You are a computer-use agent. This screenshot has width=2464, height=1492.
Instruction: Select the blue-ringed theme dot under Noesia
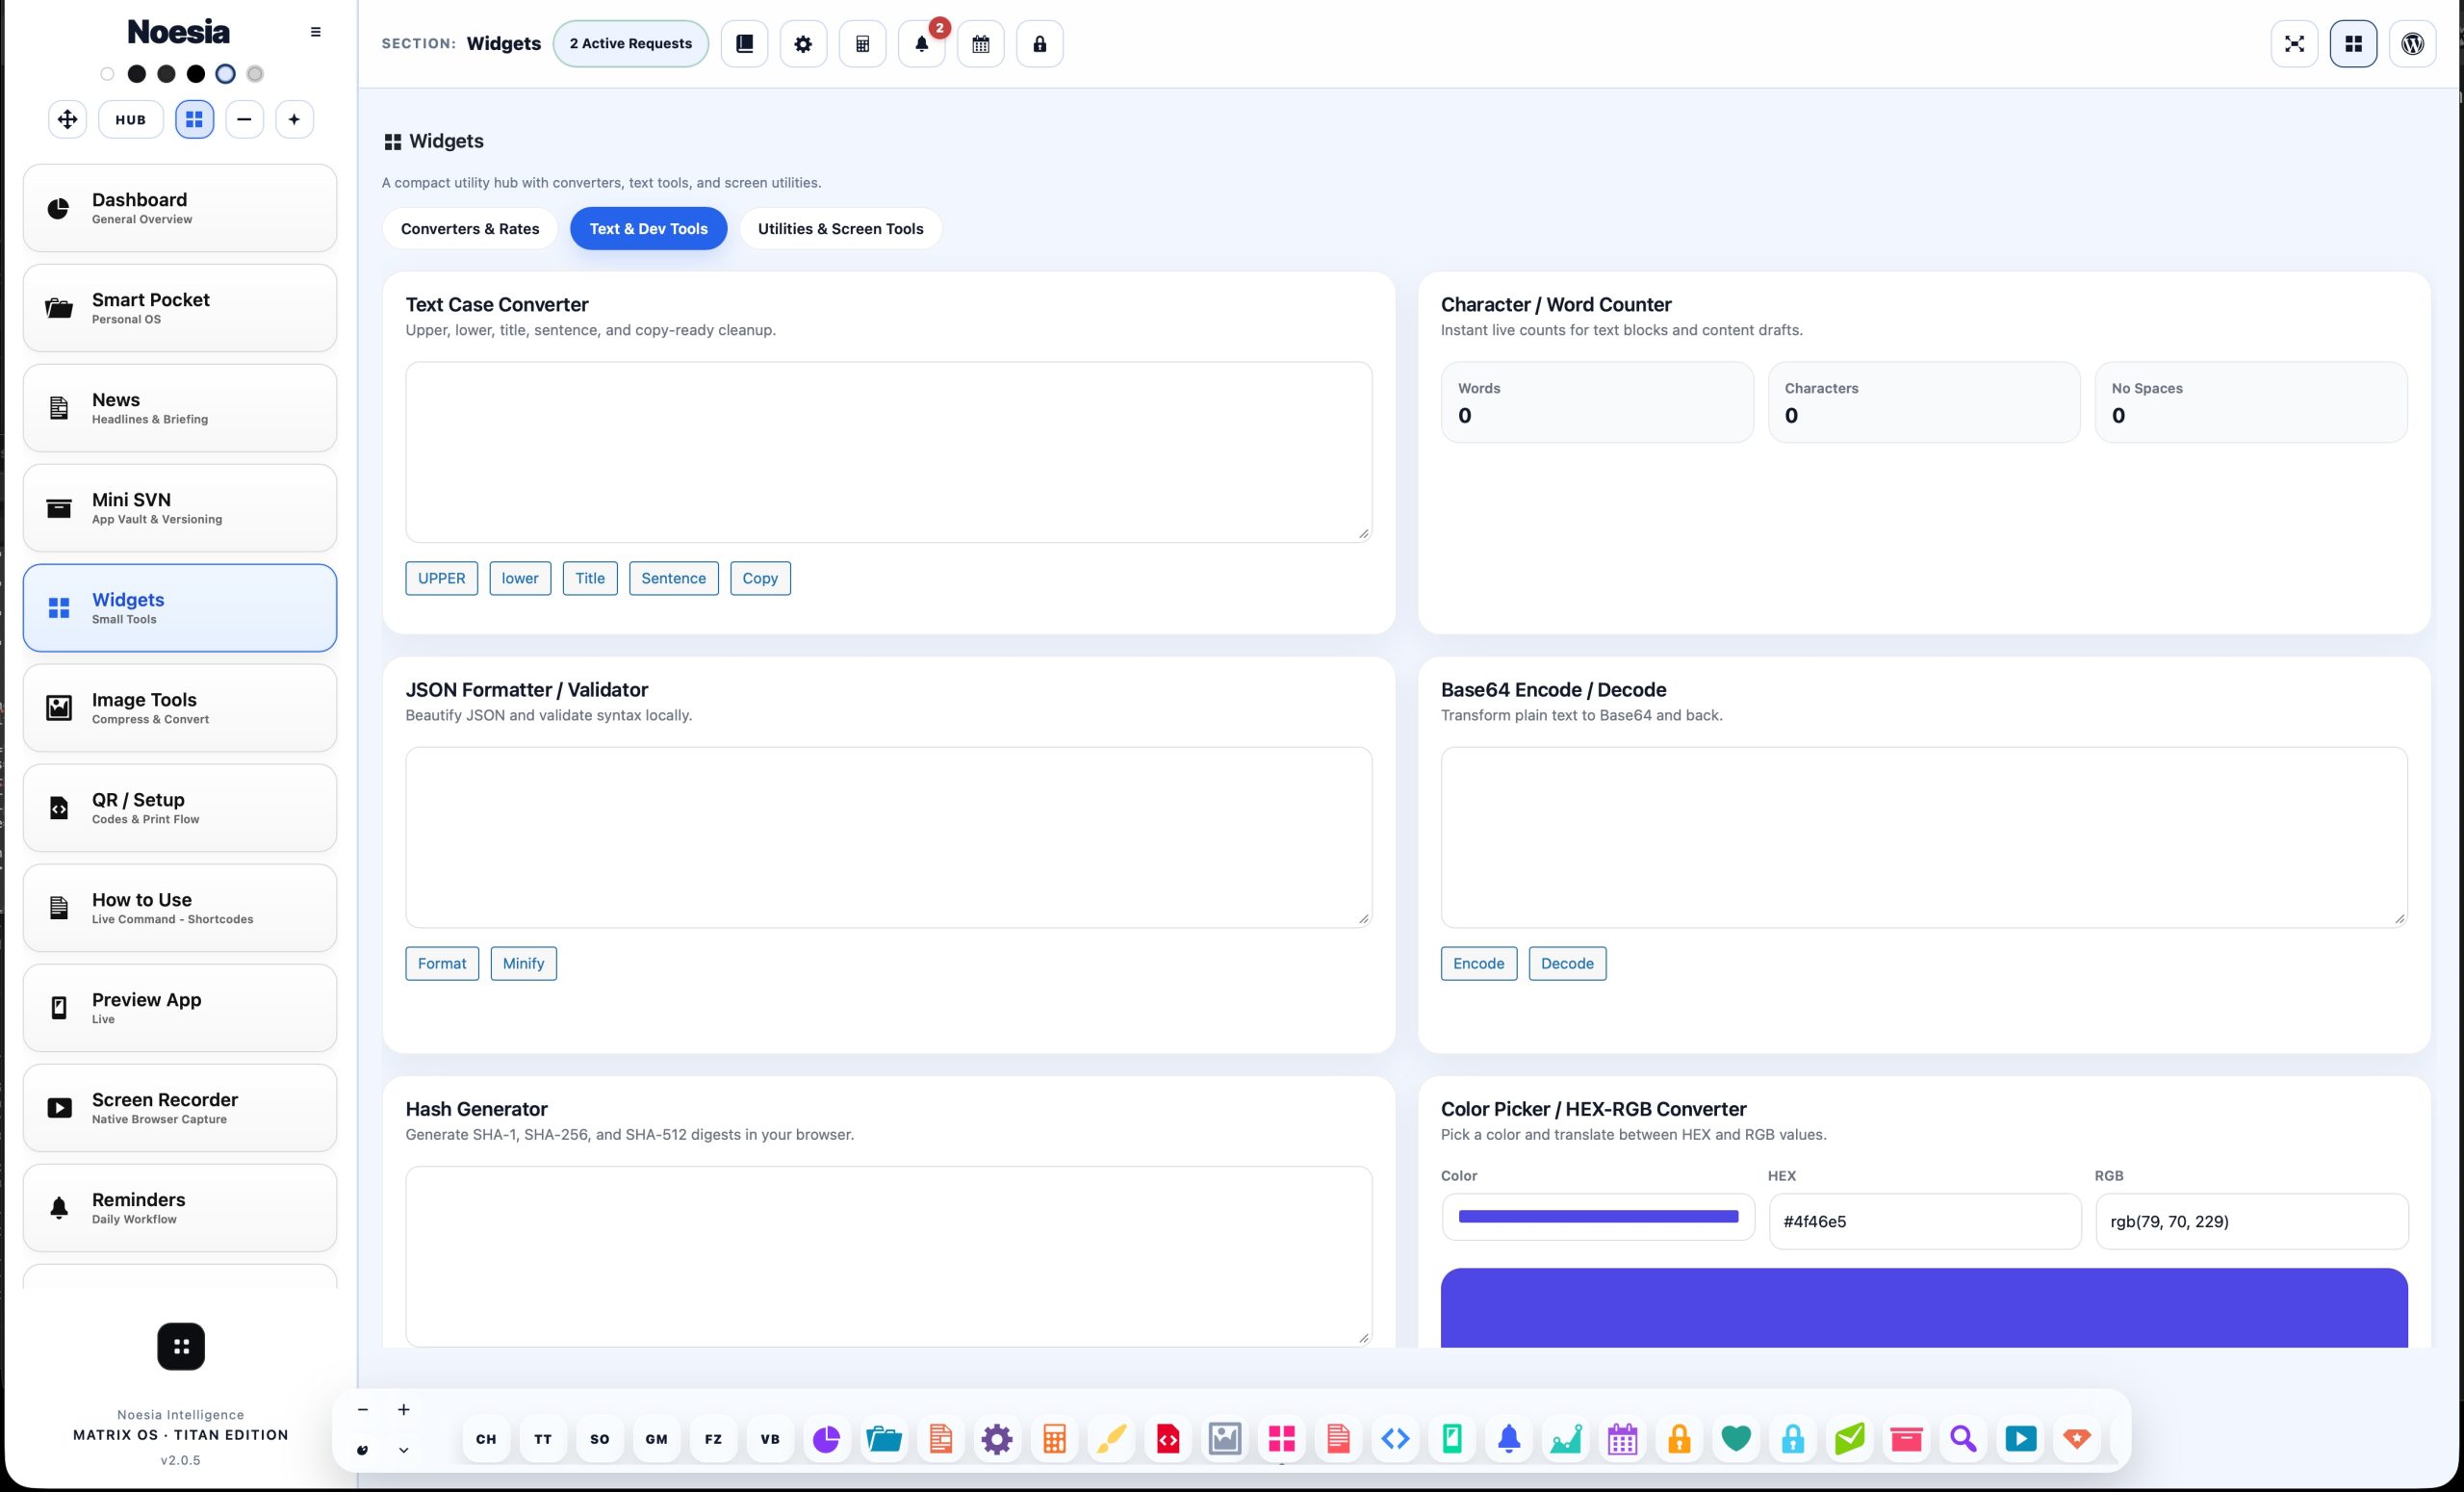click(226, 74)
